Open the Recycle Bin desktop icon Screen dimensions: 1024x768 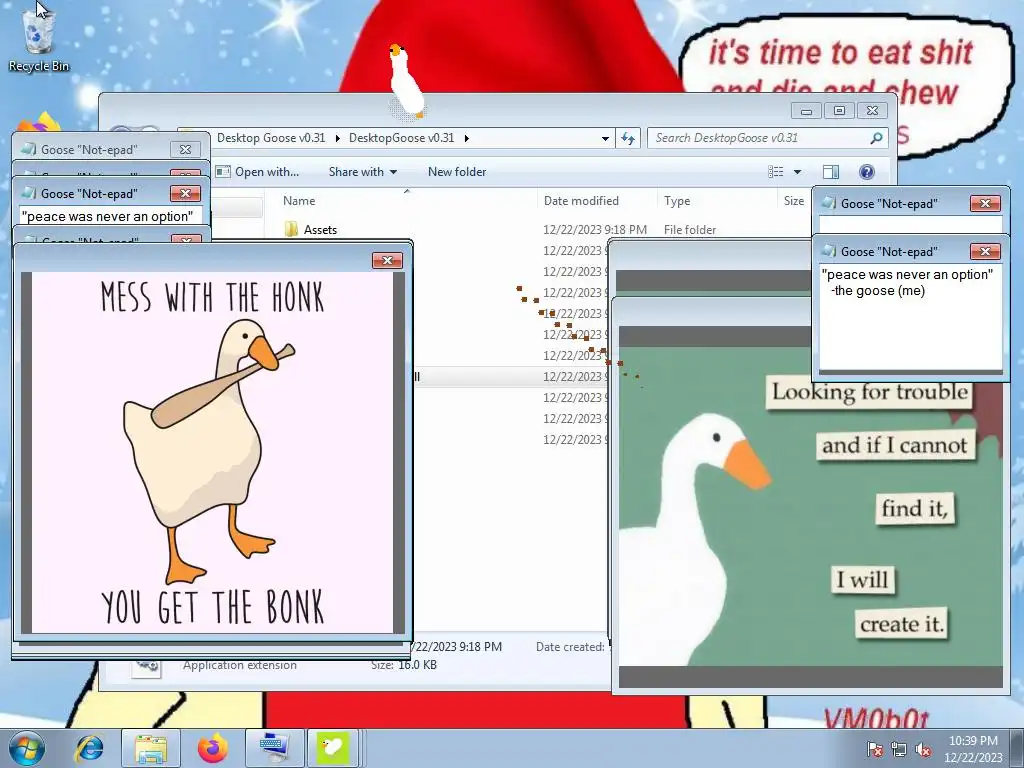tap(38, 40)
